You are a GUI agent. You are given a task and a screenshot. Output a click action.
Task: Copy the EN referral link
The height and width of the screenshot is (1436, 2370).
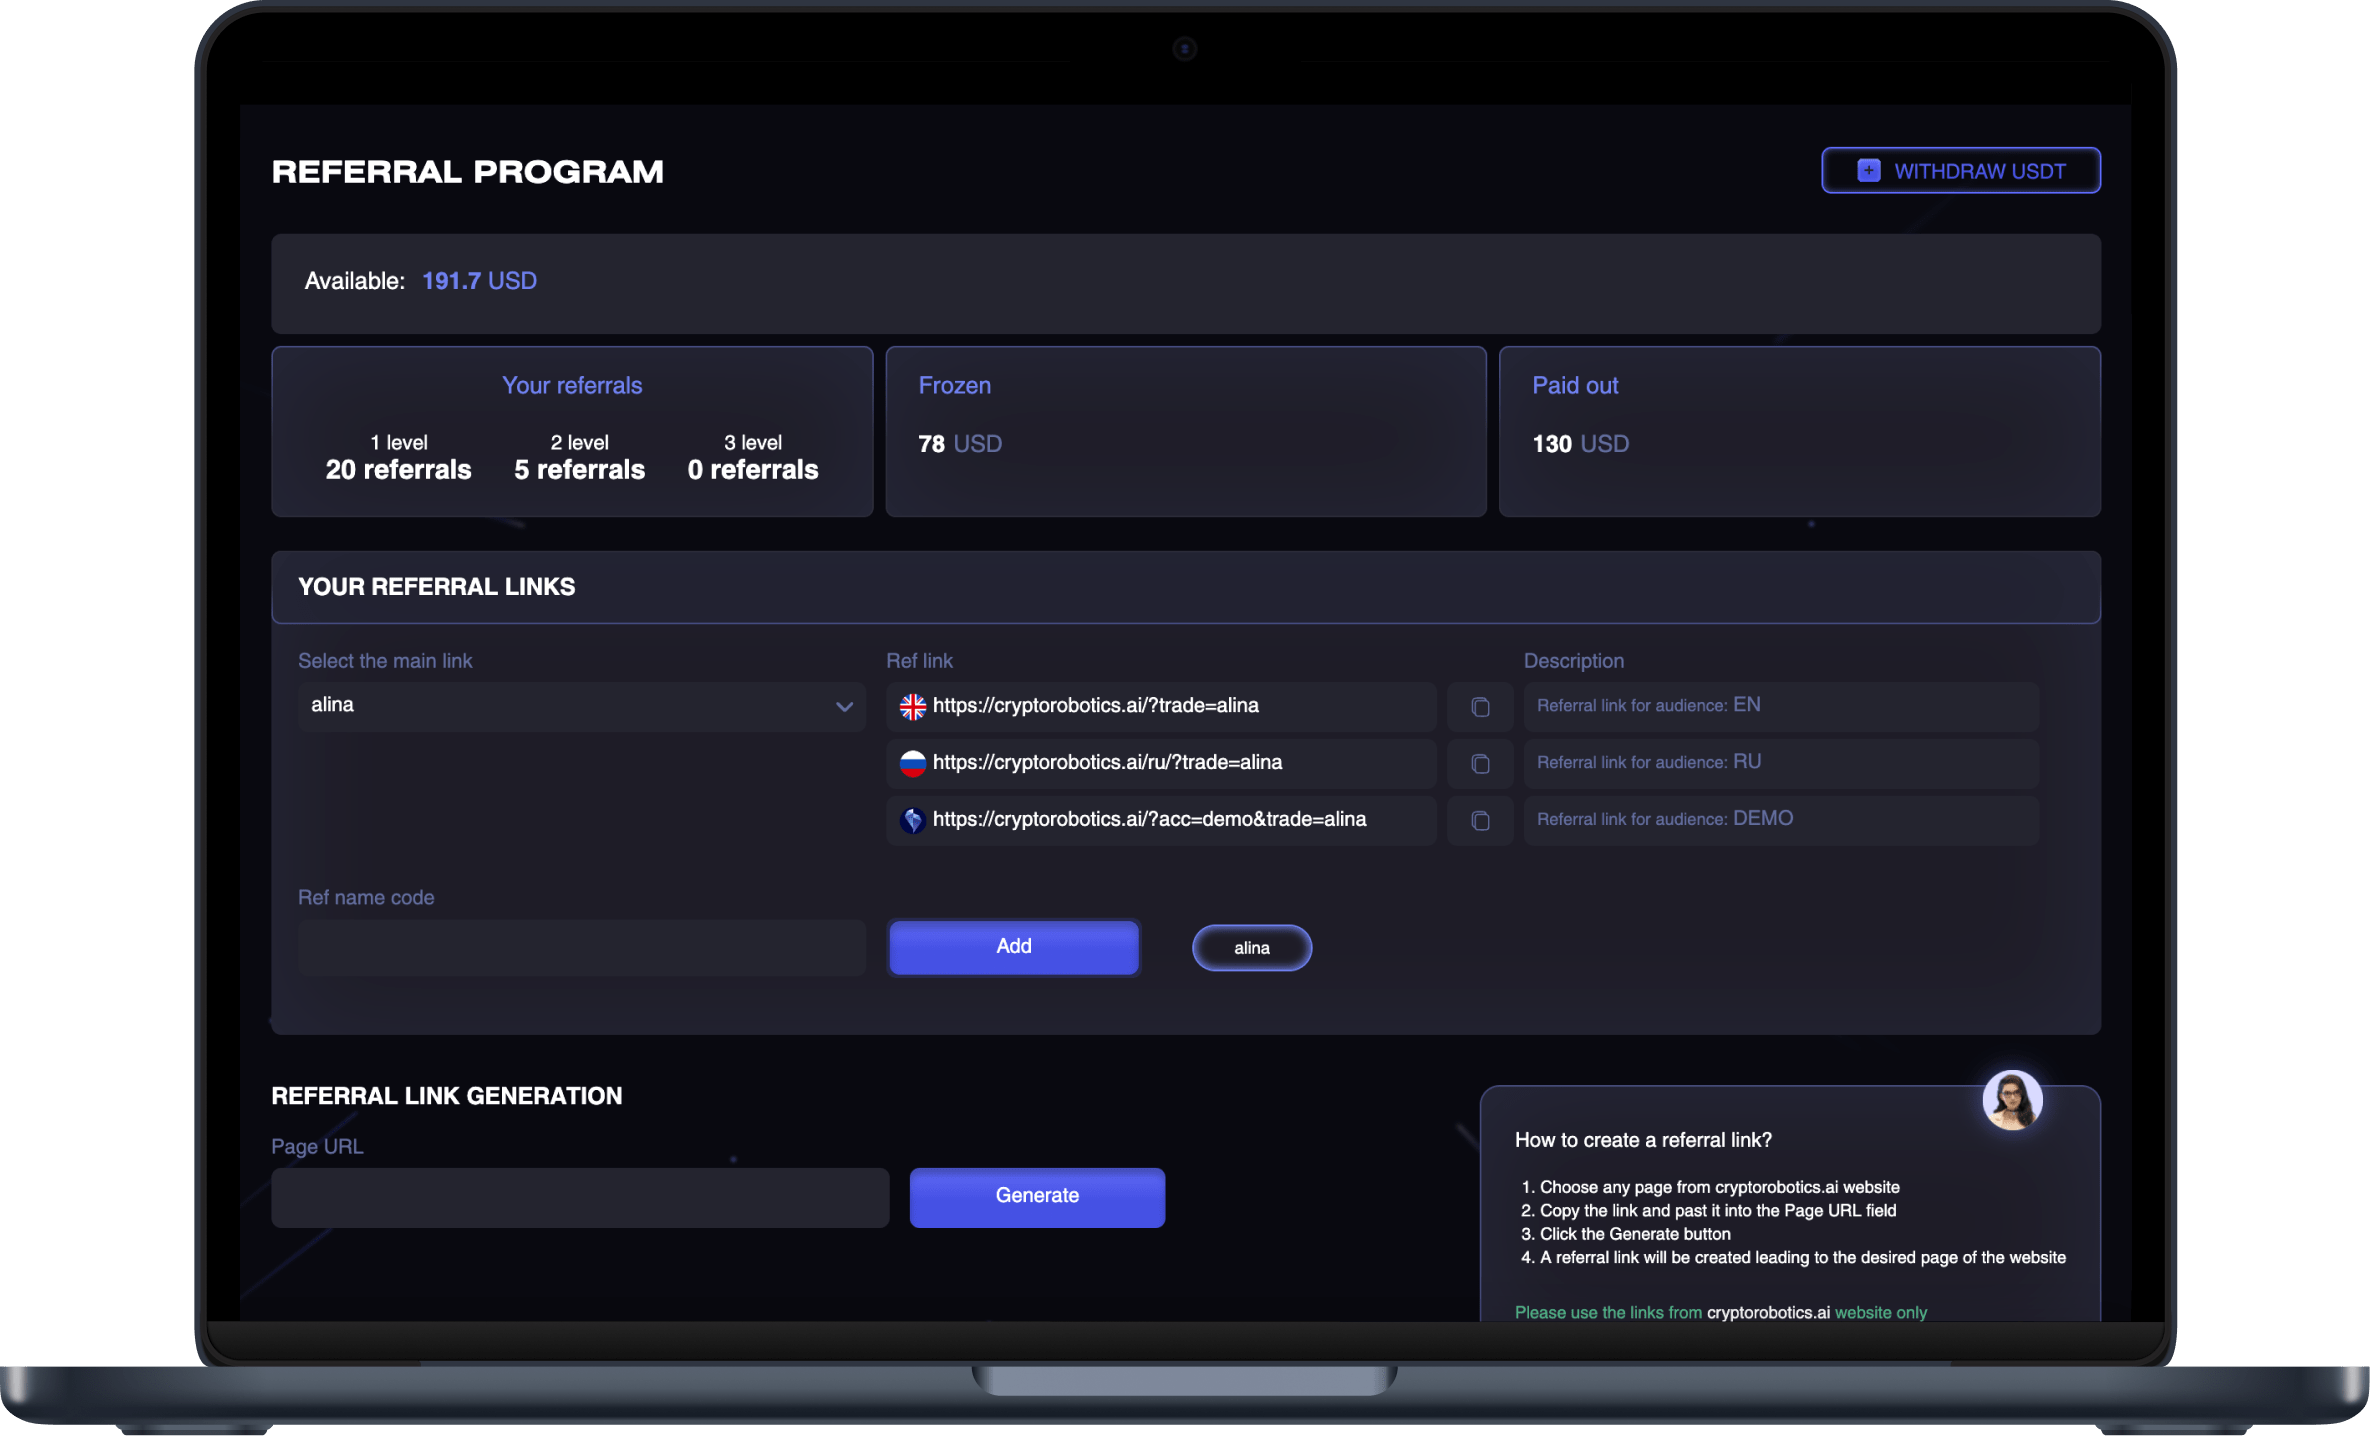(1480, 707)
